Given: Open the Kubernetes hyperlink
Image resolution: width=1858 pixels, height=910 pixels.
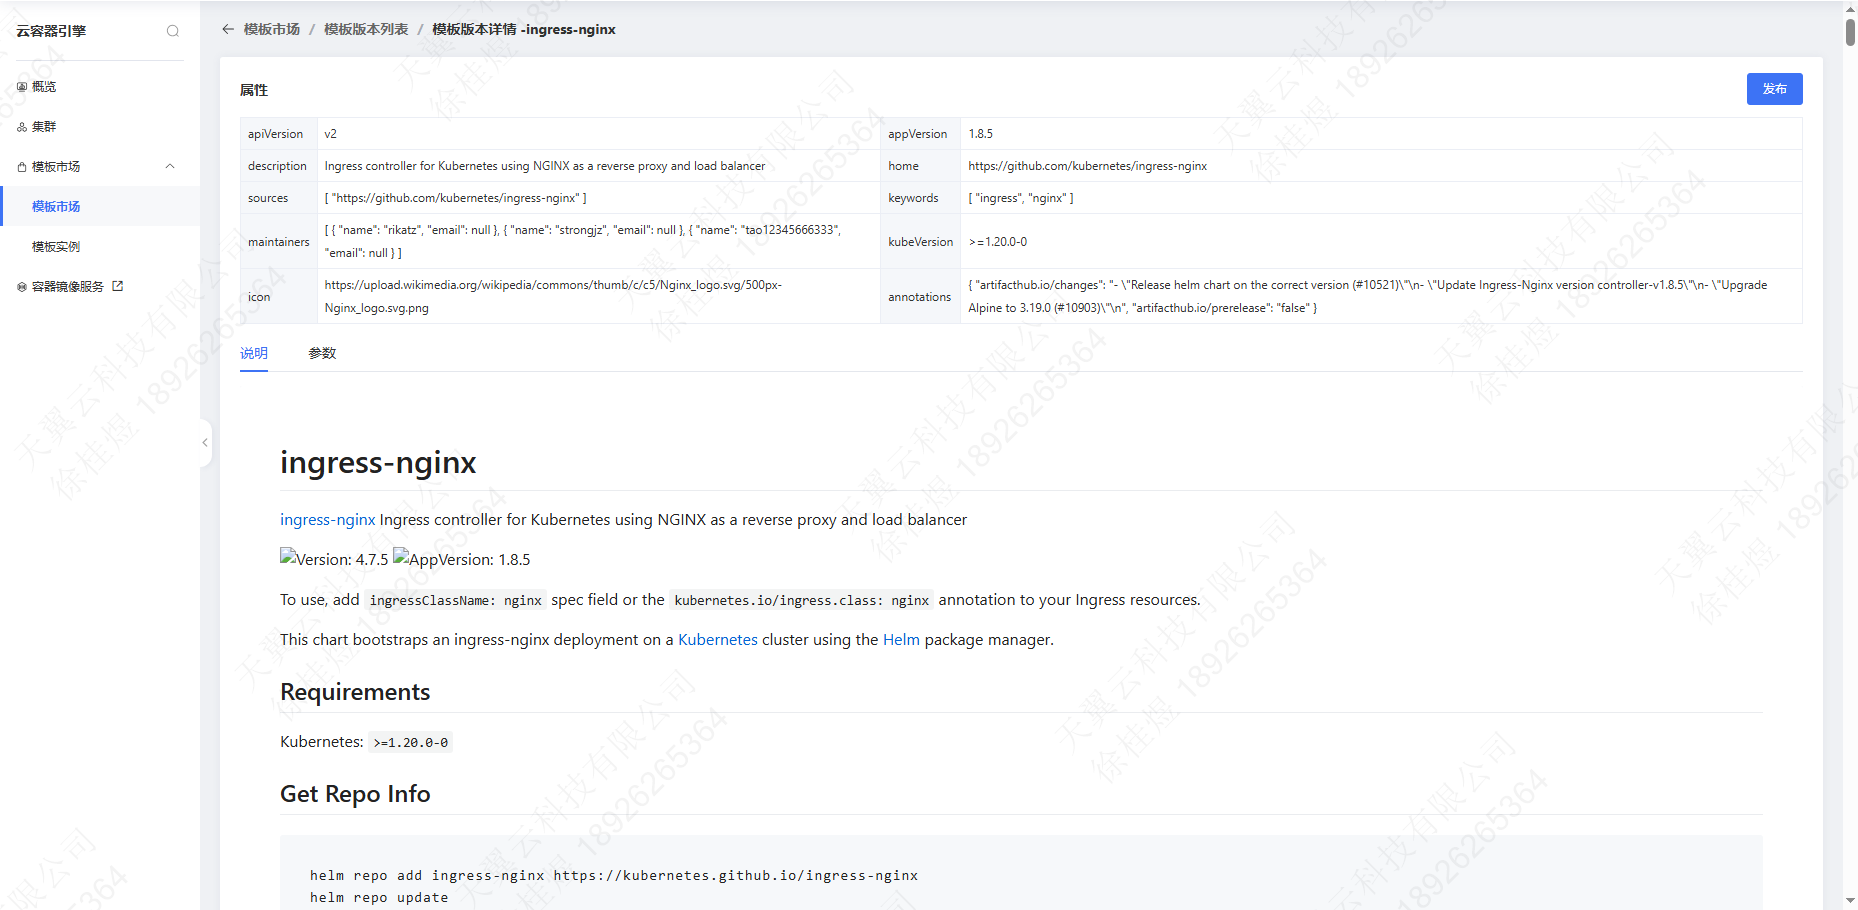Looking at the screenshot, I should pyautogui.click(x=718, y=640).
